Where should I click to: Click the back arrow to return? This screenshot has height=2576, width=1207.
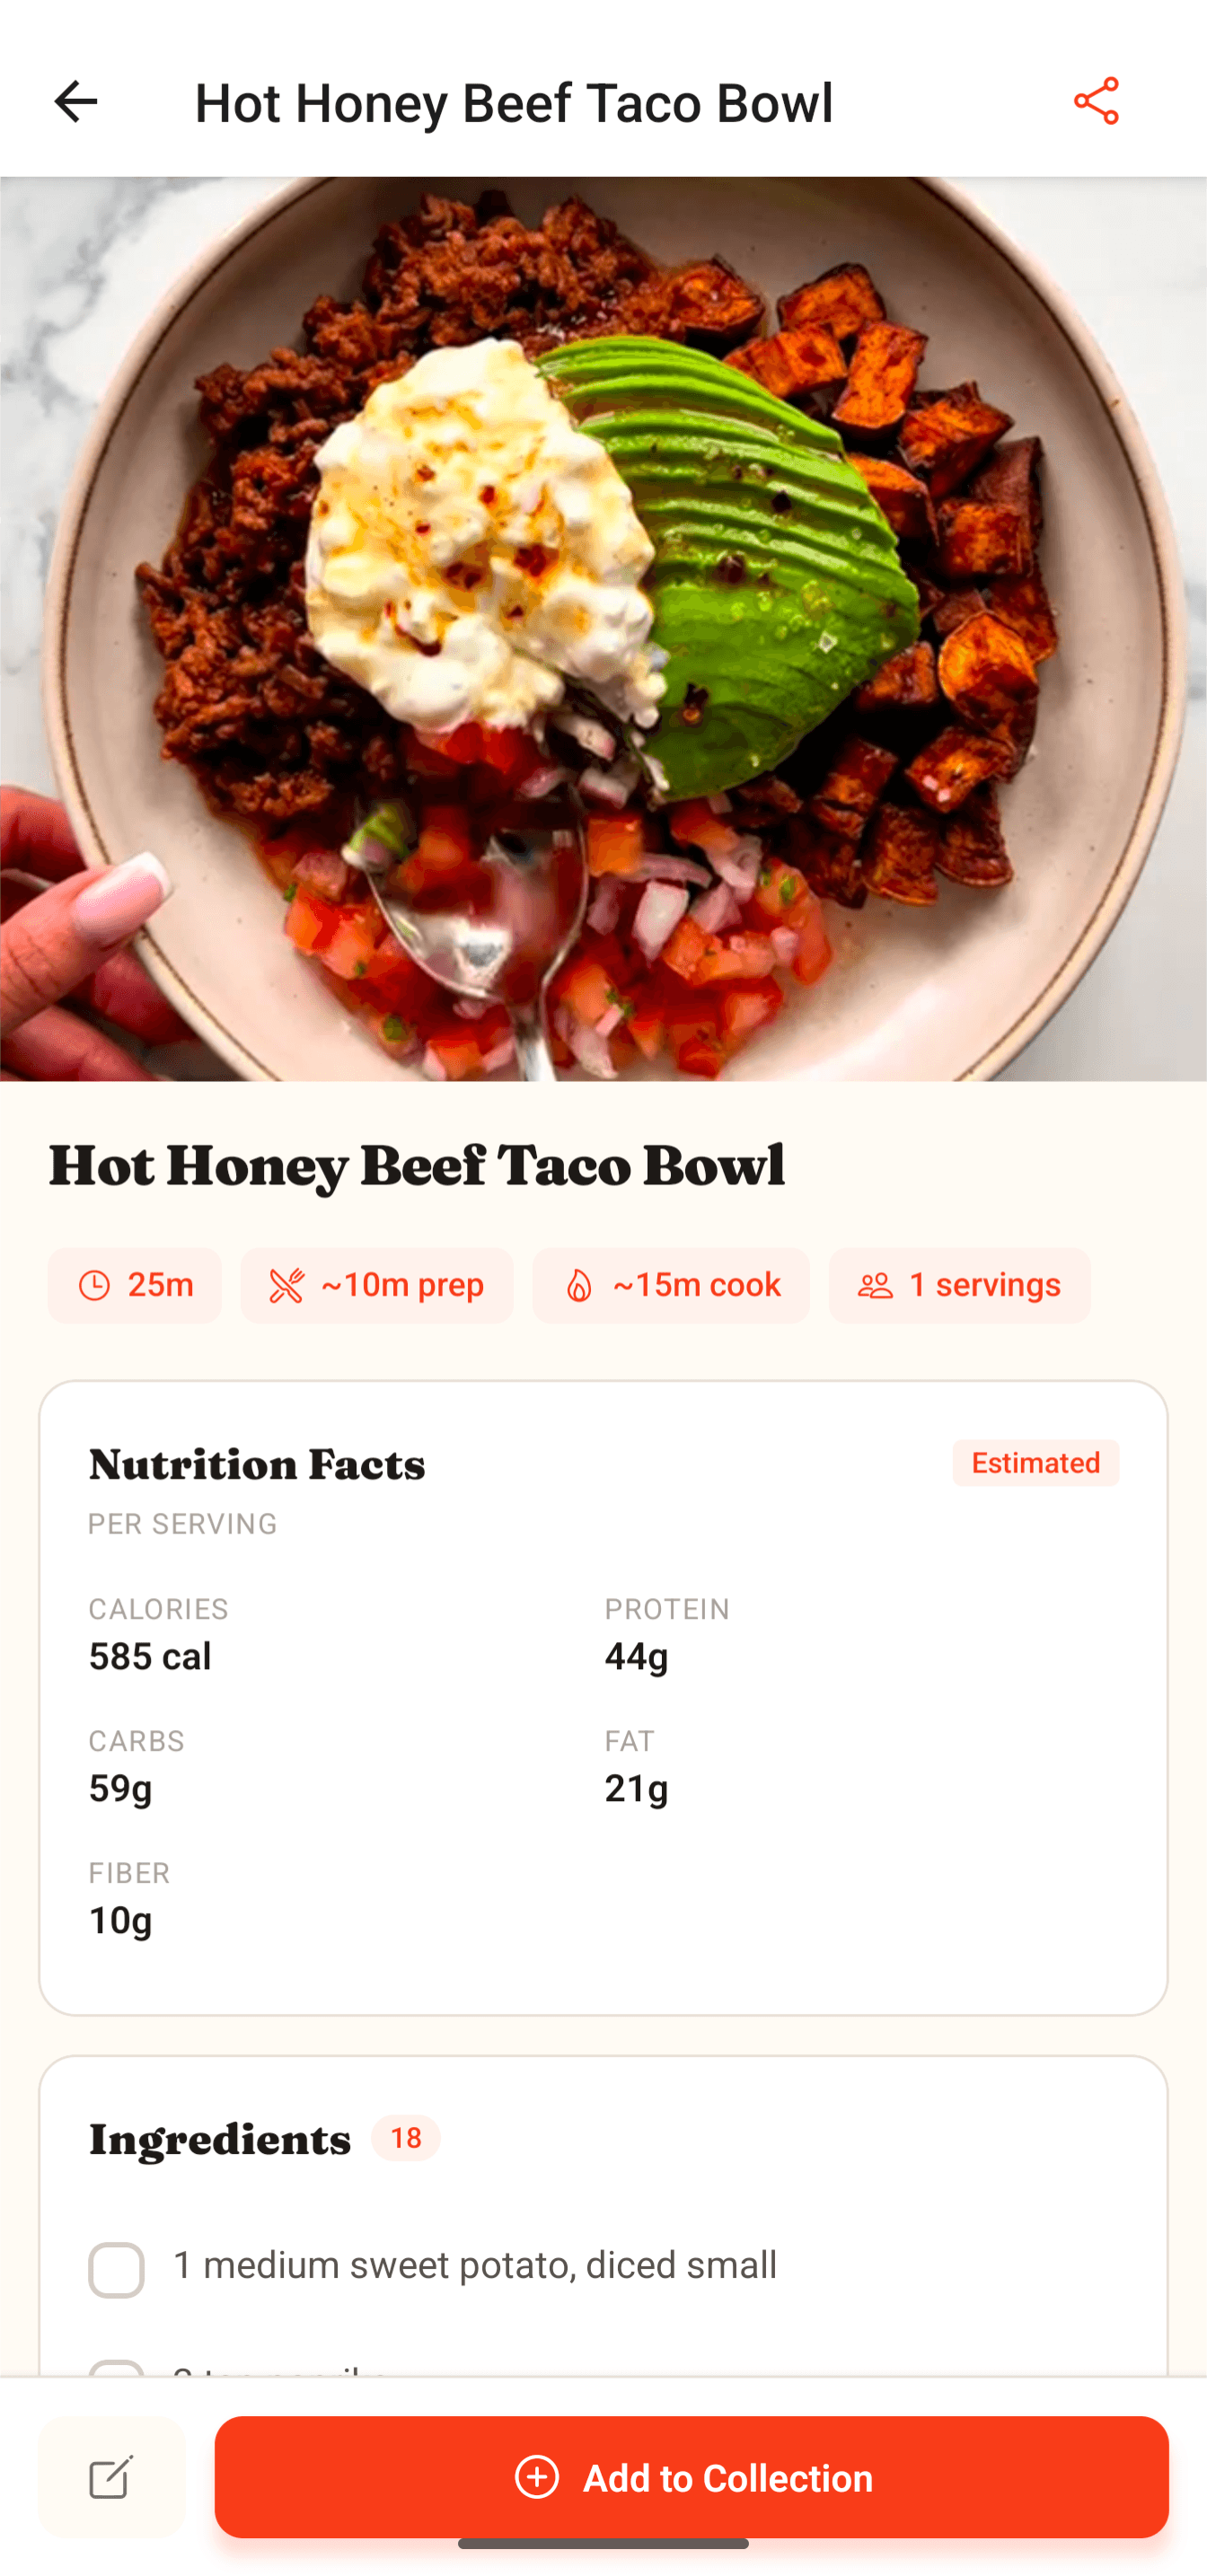tap(75, 101)
